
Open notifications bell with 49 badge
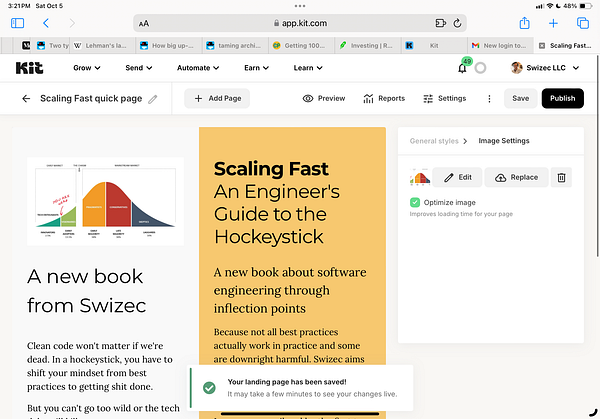pos(463,68)
